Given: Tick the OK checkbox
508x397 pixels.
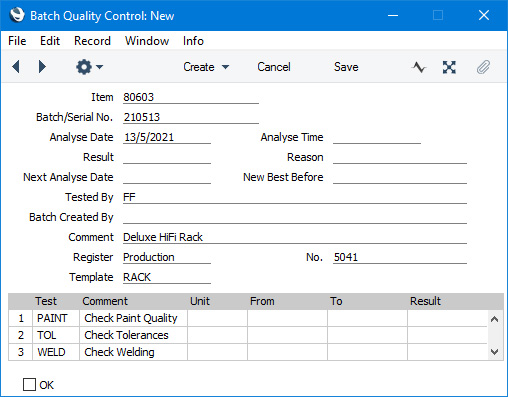Looking at the screenshot, I should click(29, 384).
